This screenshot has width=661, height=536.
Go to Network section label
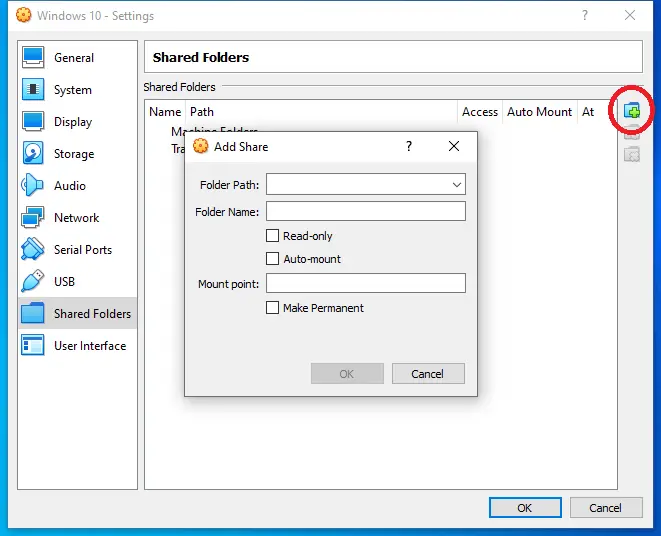[76, 218]
